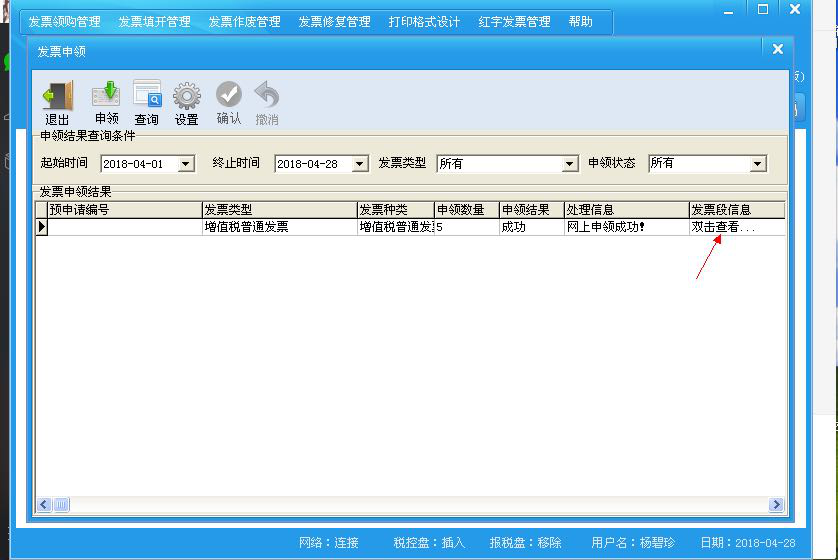838x560 pixels.
Task: Select the row indicator arrow of first record
Action: (42, 227)
